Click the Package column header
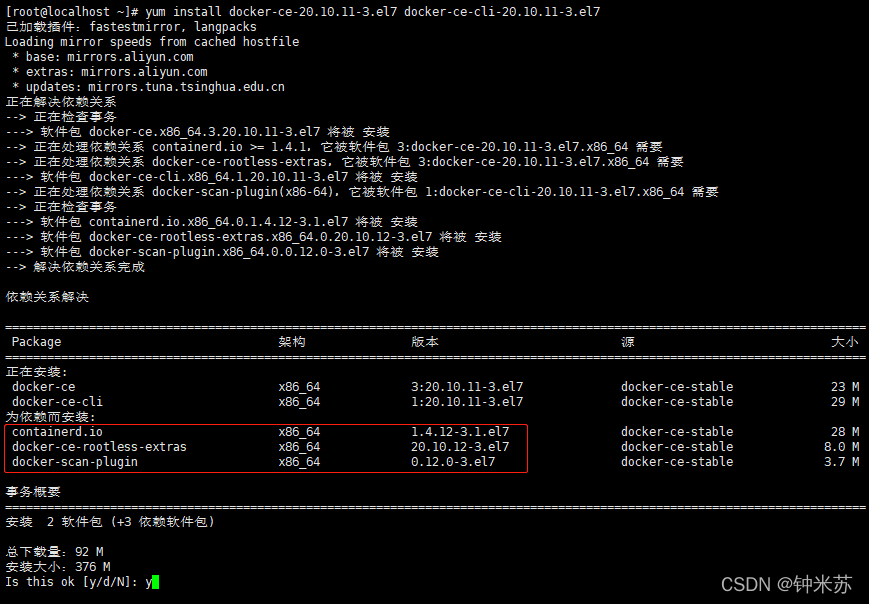This screenshot has width=869, height=604. [37, 342]
